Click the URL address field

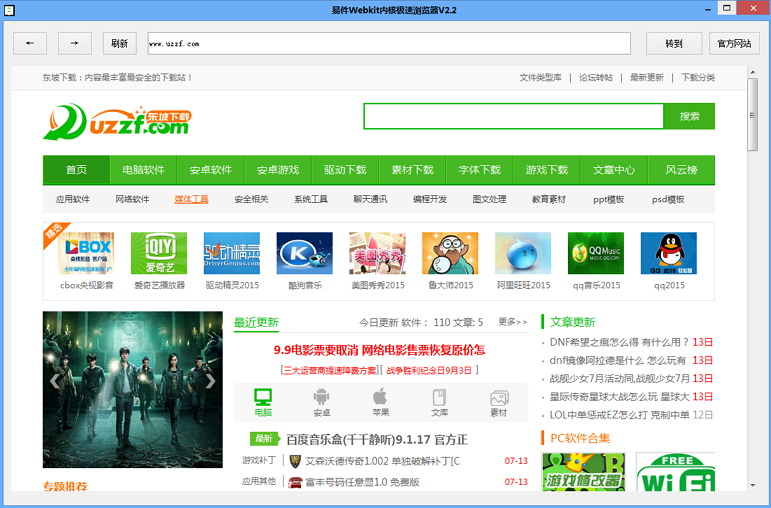[389, 43]
